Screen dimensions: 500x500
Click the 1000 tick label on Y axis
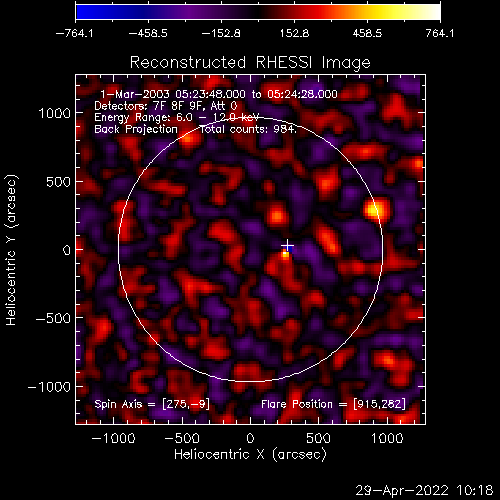(55, 113)
